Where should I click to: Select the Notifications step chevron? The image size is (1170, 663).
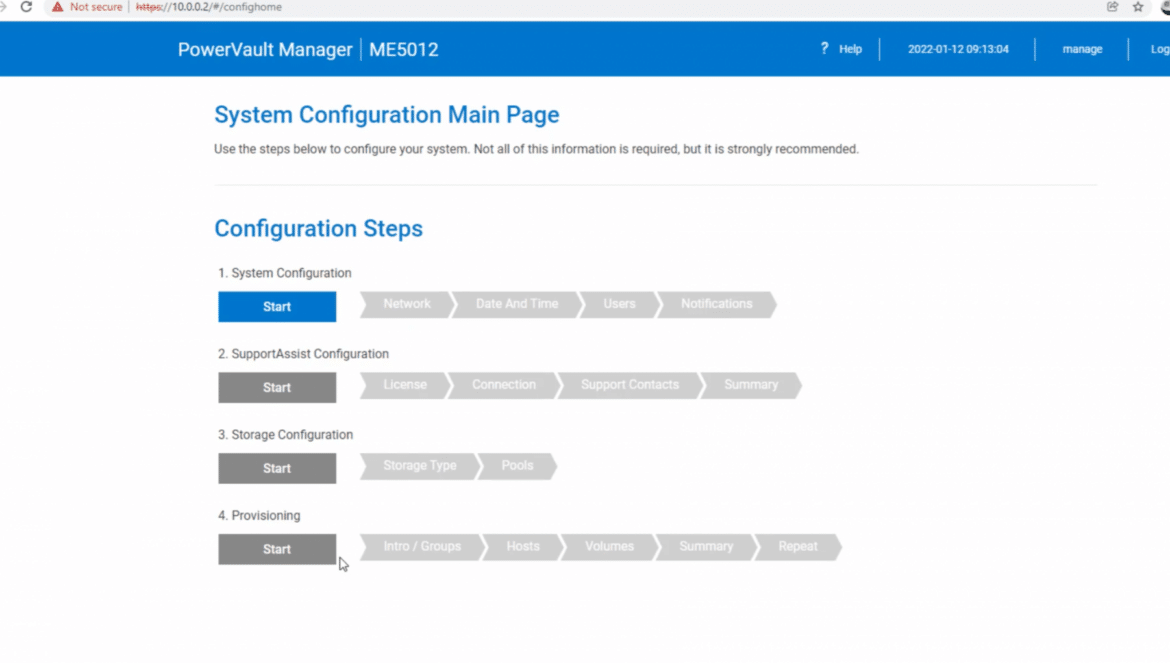[x=716, y=304]
